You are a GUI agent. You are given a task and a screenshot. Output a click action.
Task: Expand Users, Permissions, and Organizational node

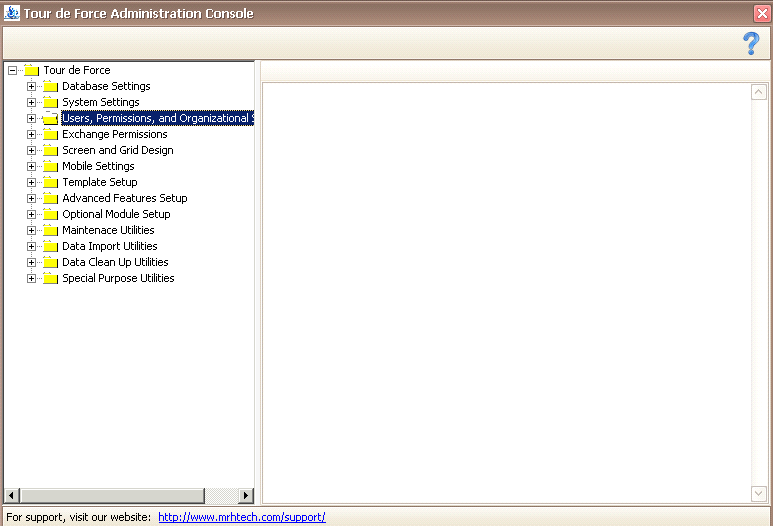pos(31,118)
